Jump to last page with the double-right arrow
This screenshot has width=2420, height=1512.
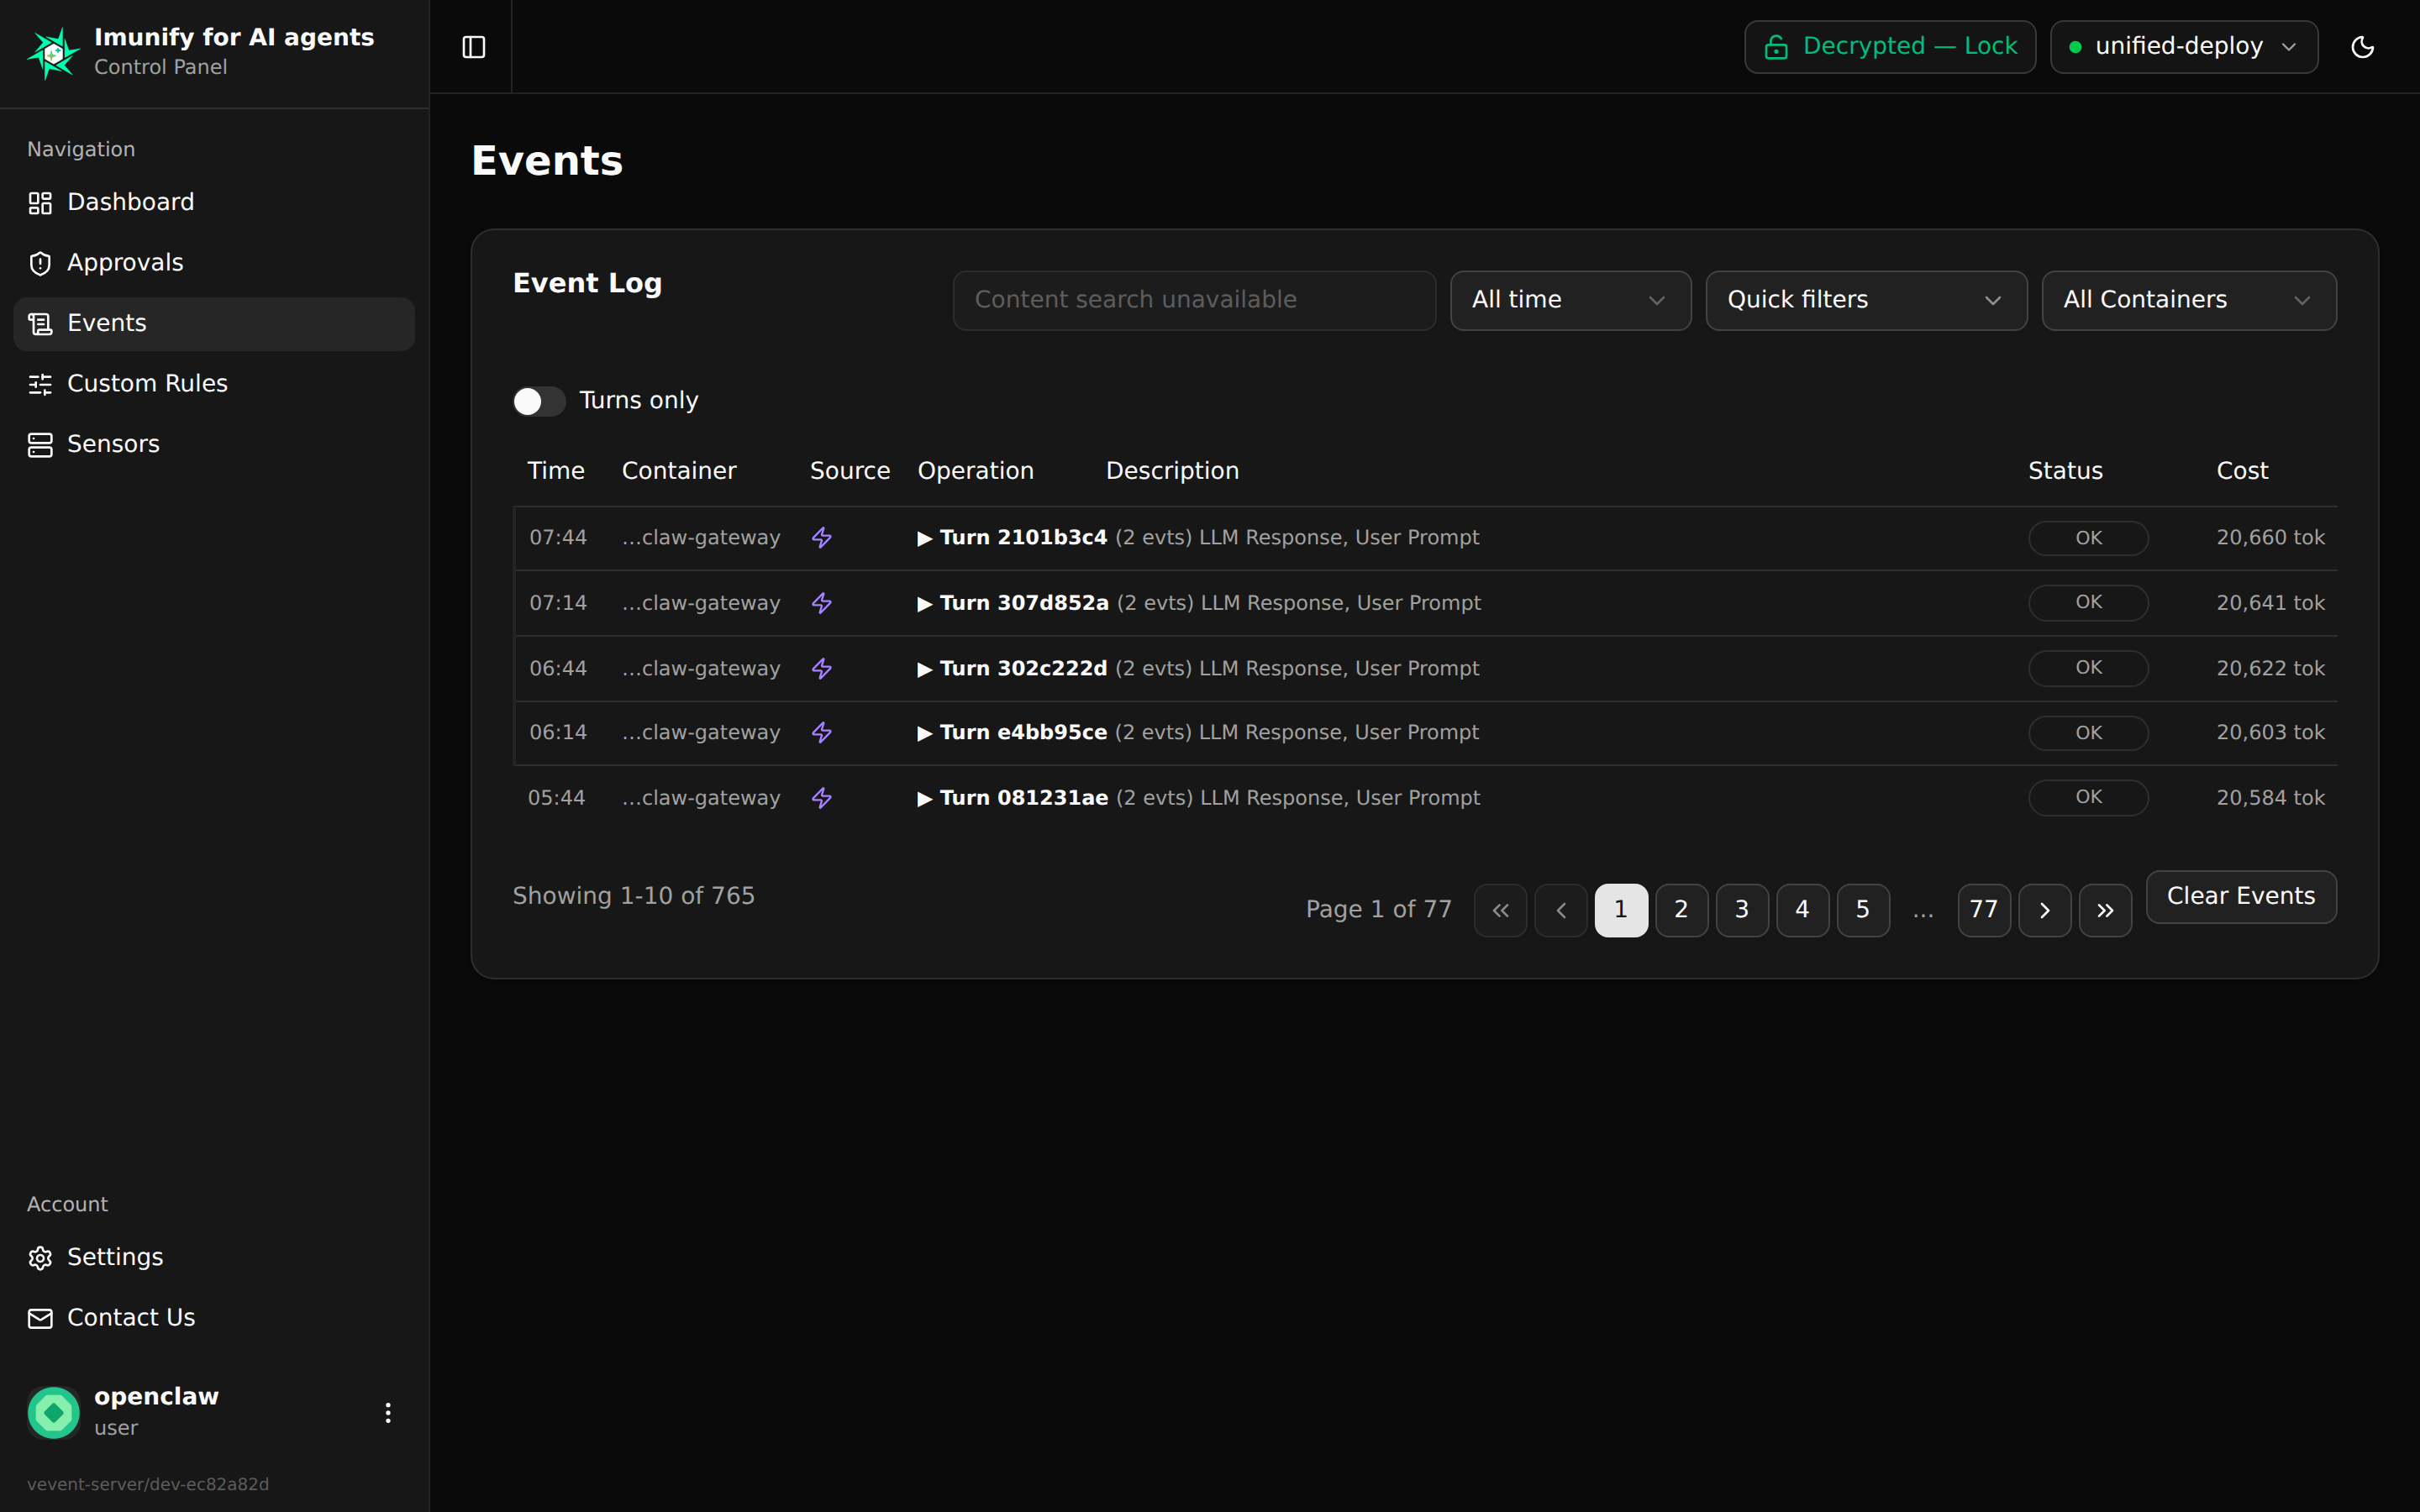2105,910
